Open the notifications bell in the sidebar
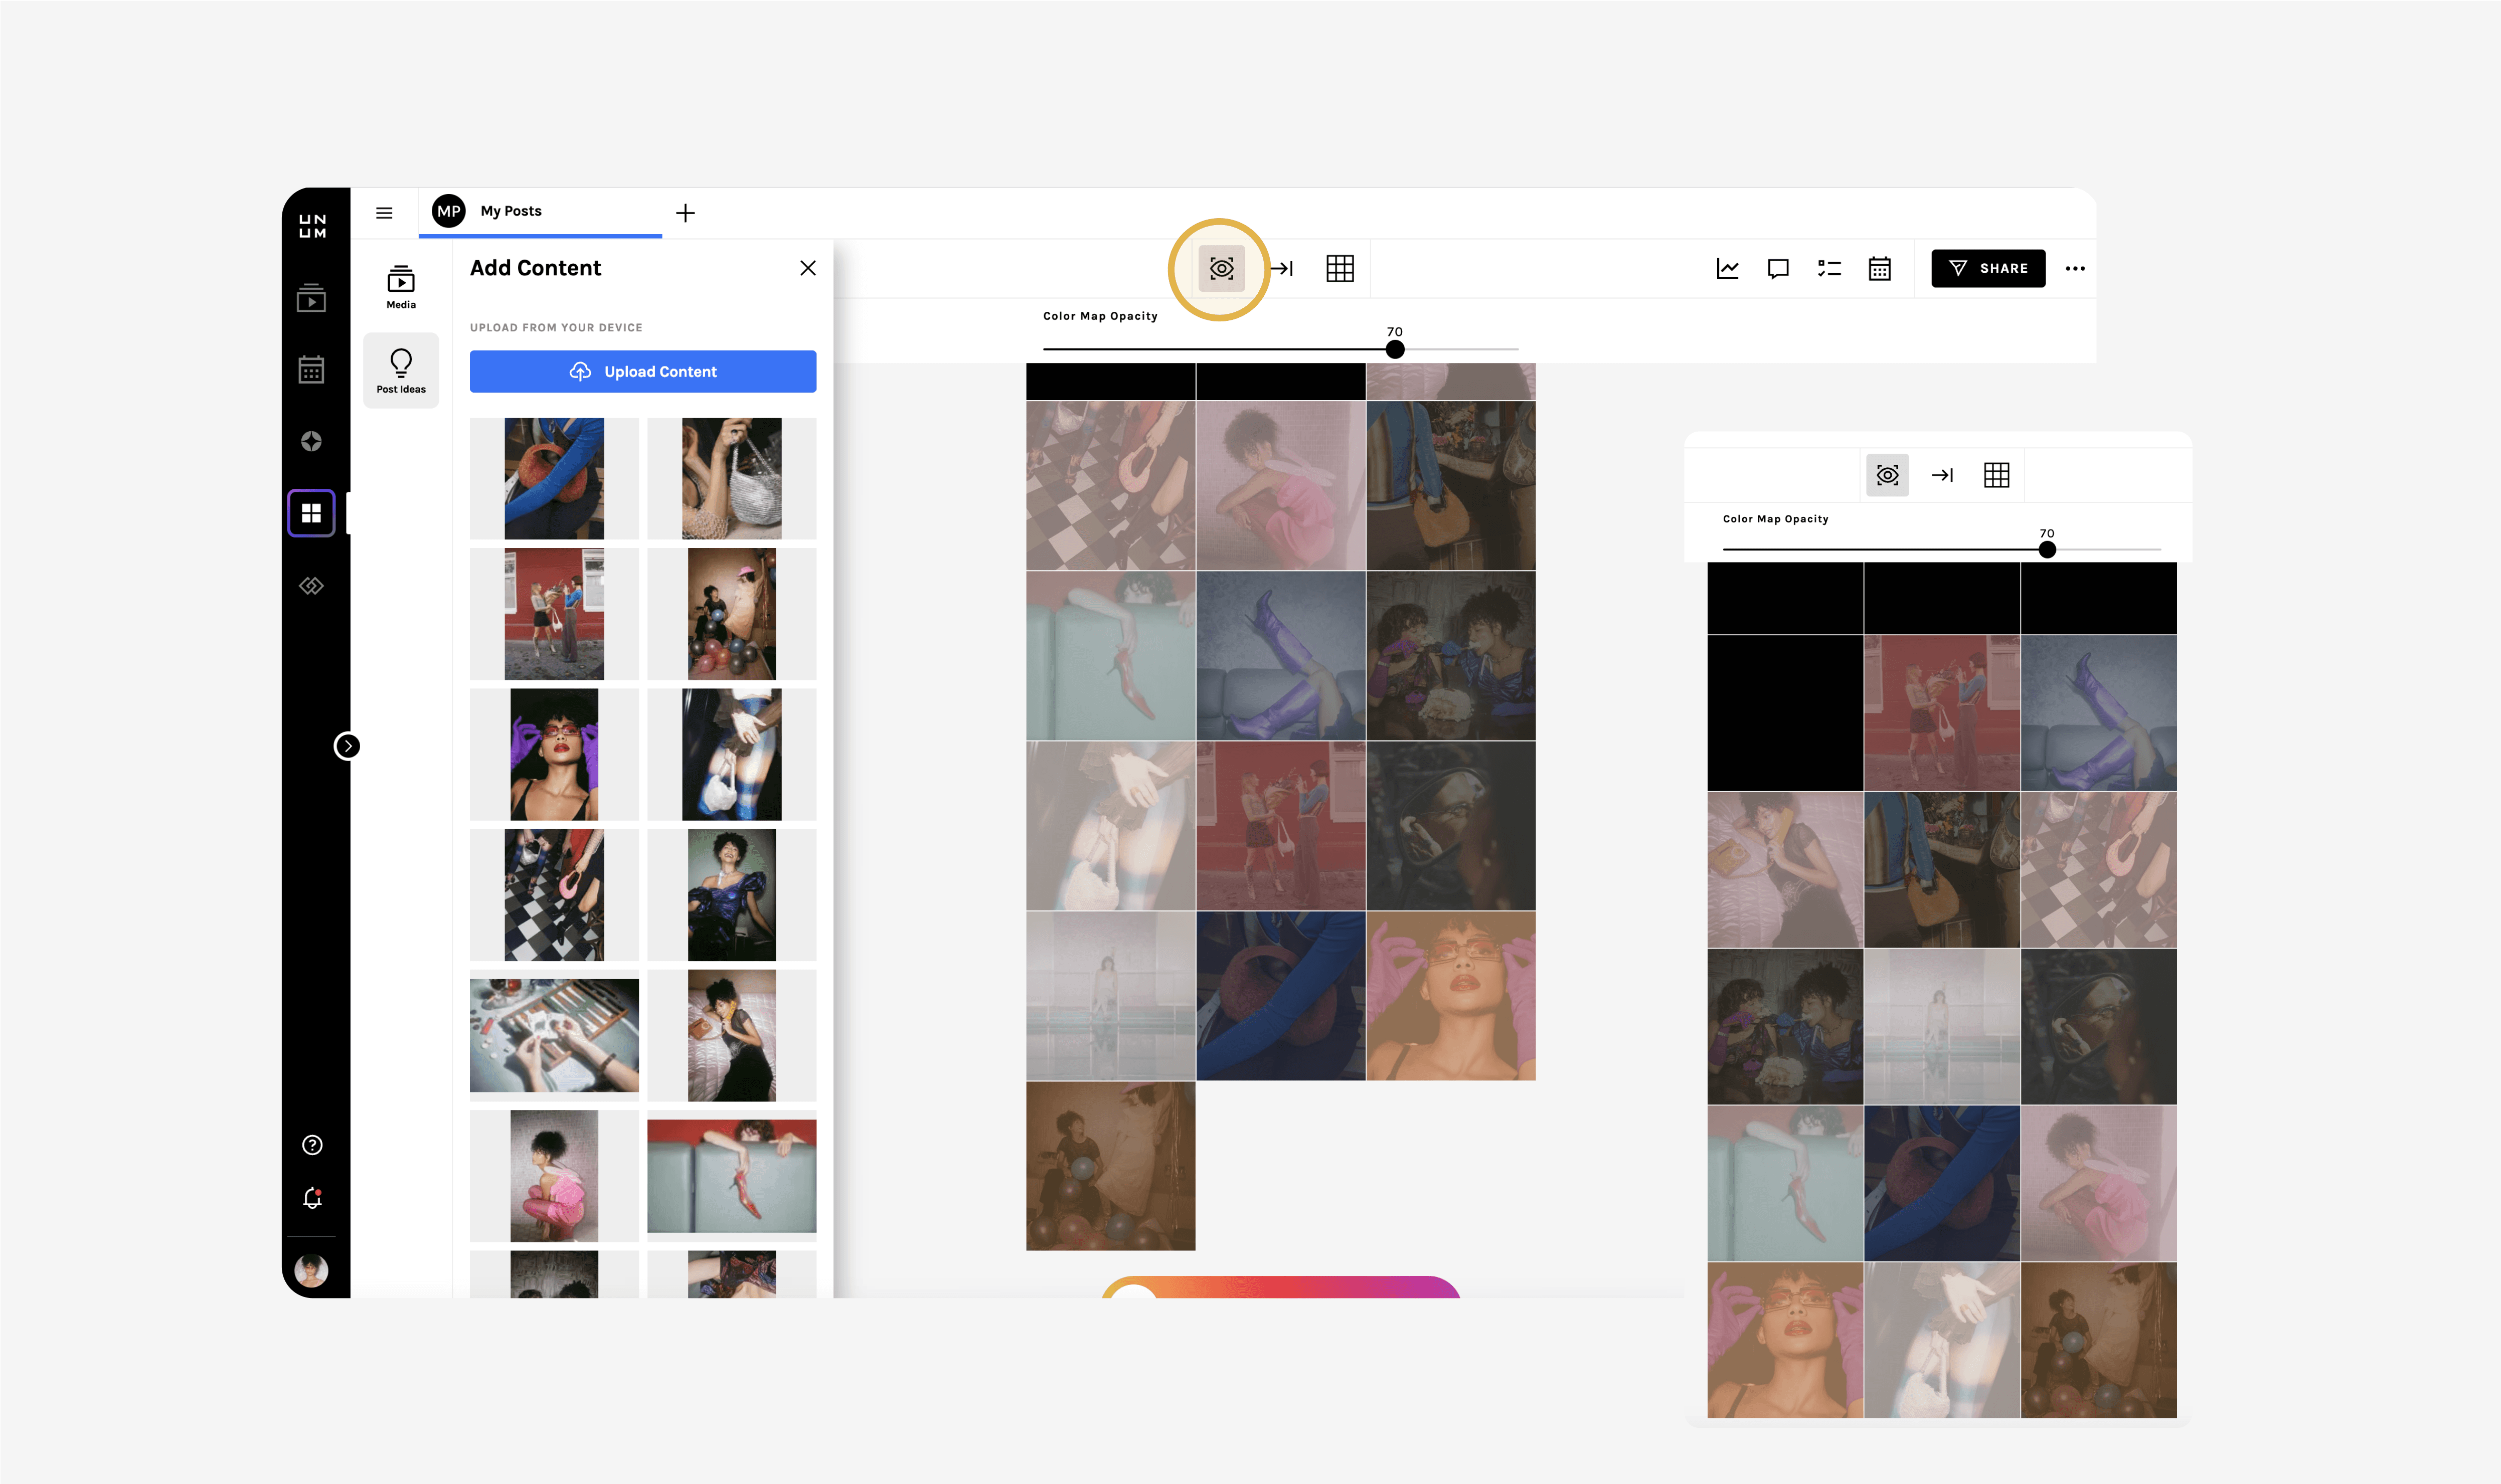 coord(312,1198)
